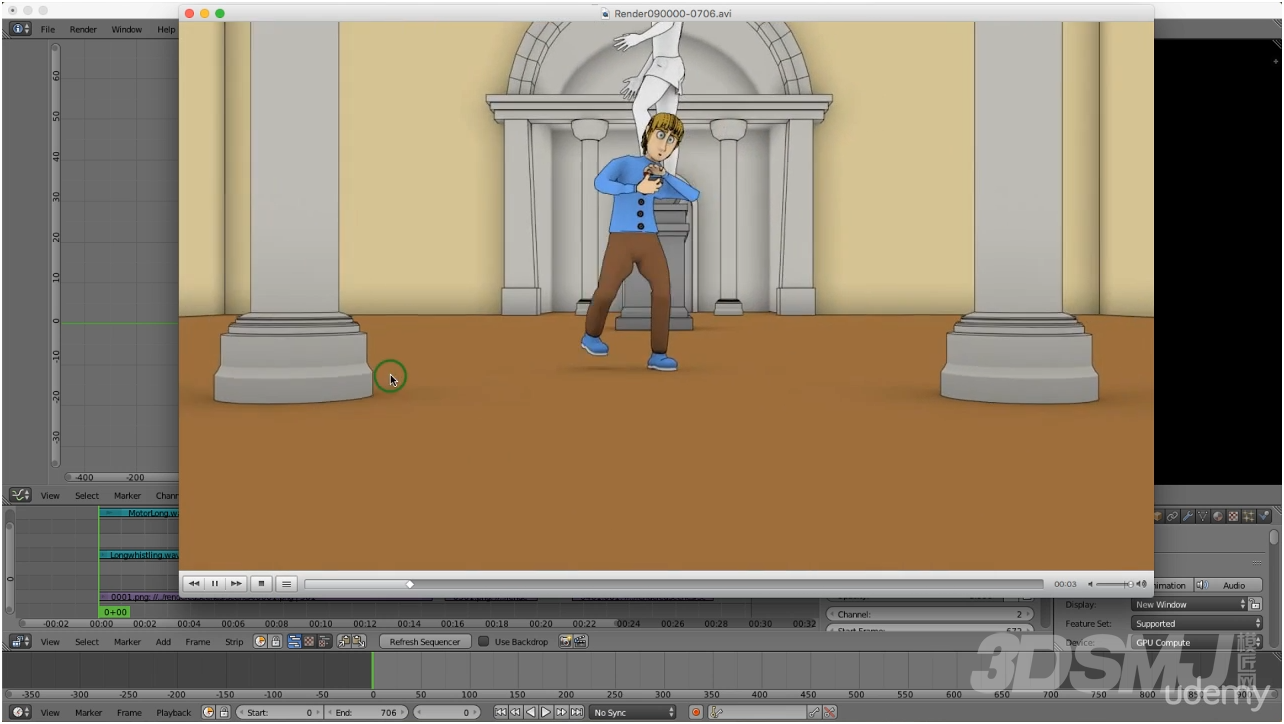The height and width of the screenshot is (724, 1284).
Task: Click the Refresh Sequencer button
Action: click(425, 641)
